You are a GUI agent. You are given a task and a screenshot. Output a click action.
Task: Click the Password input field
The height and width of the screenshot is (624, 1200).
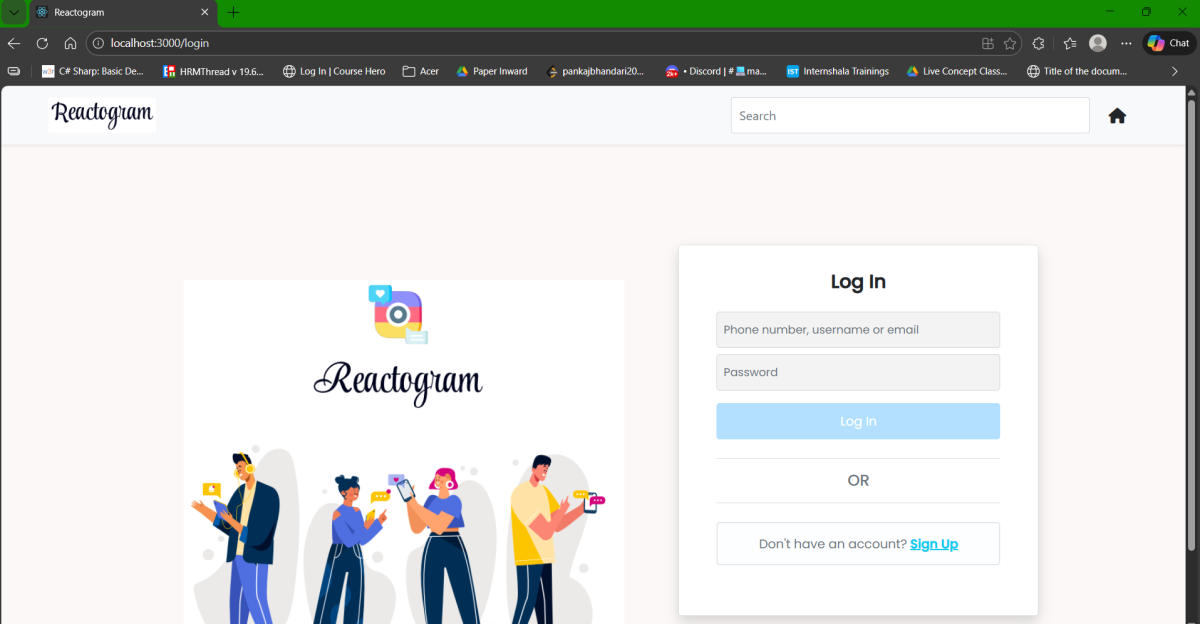(857, 372)
